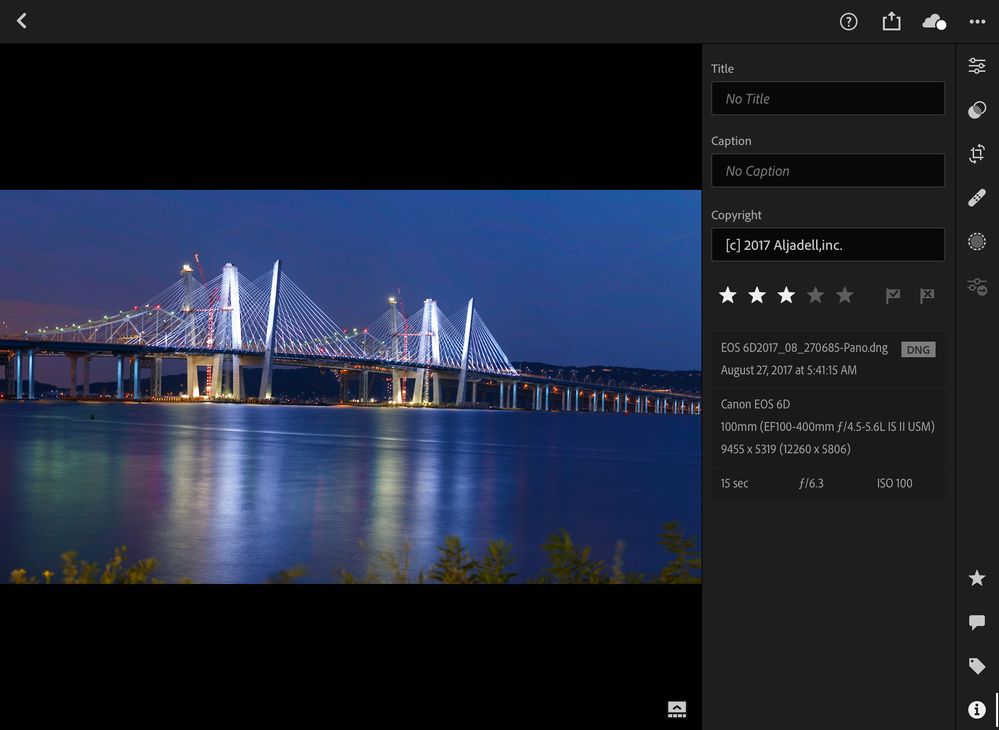Viewport: 999px width, 730px height.
Task: Toggle the filmstrip icon below the photo
Action: [677, 709]
